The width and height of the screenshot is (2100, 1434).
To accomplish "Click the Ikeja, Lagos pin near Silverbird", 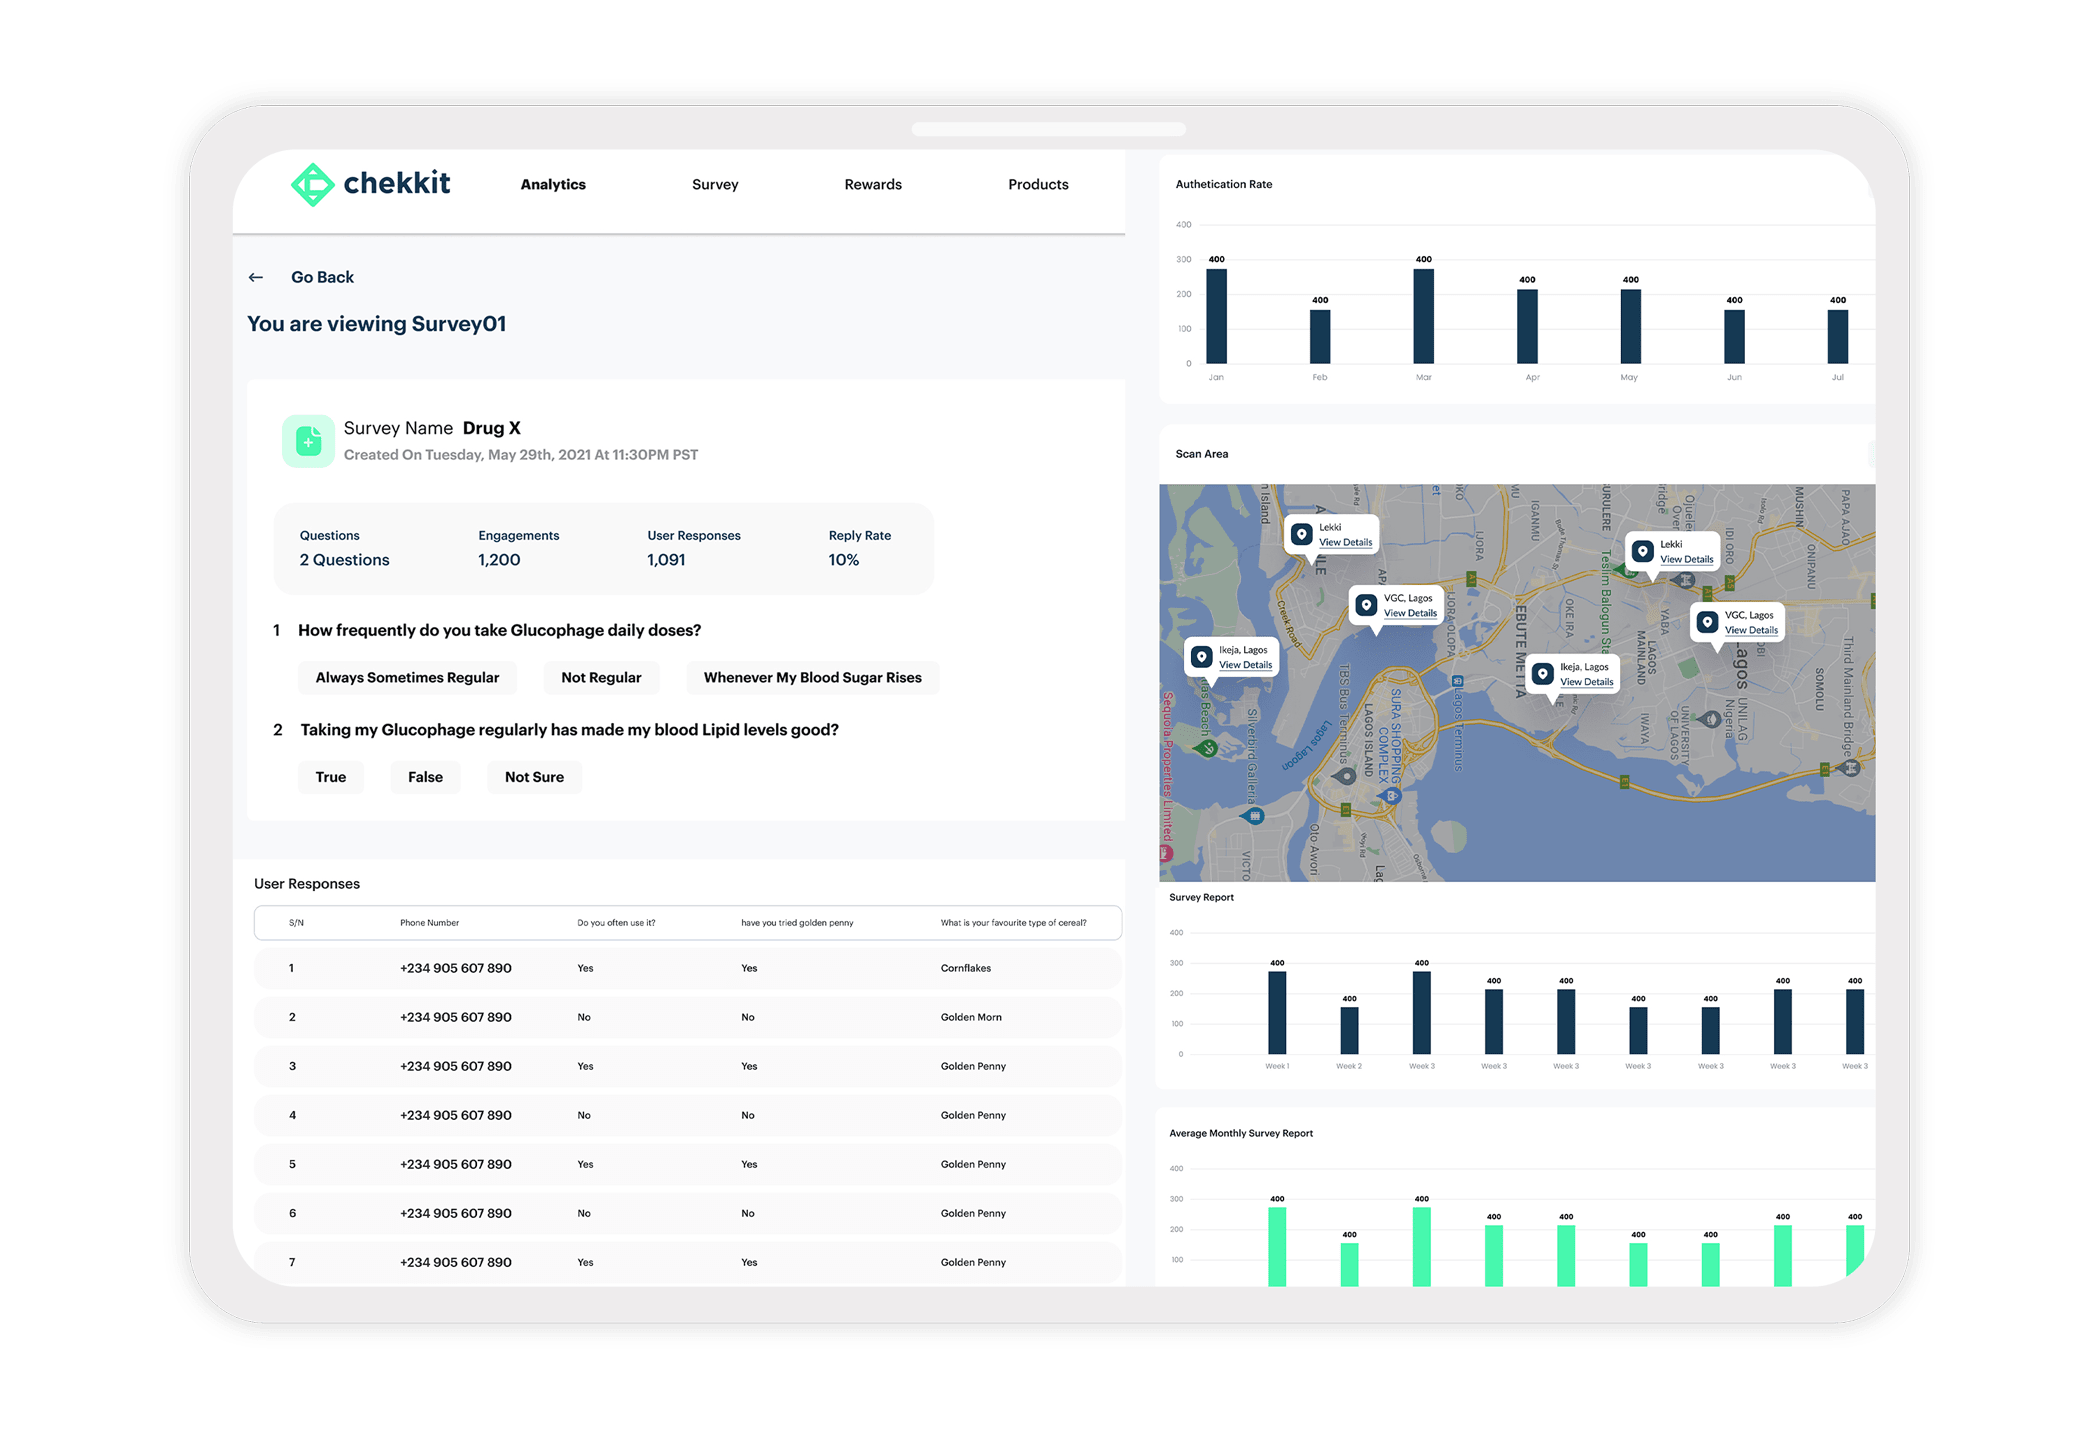I will [1202, 657].
